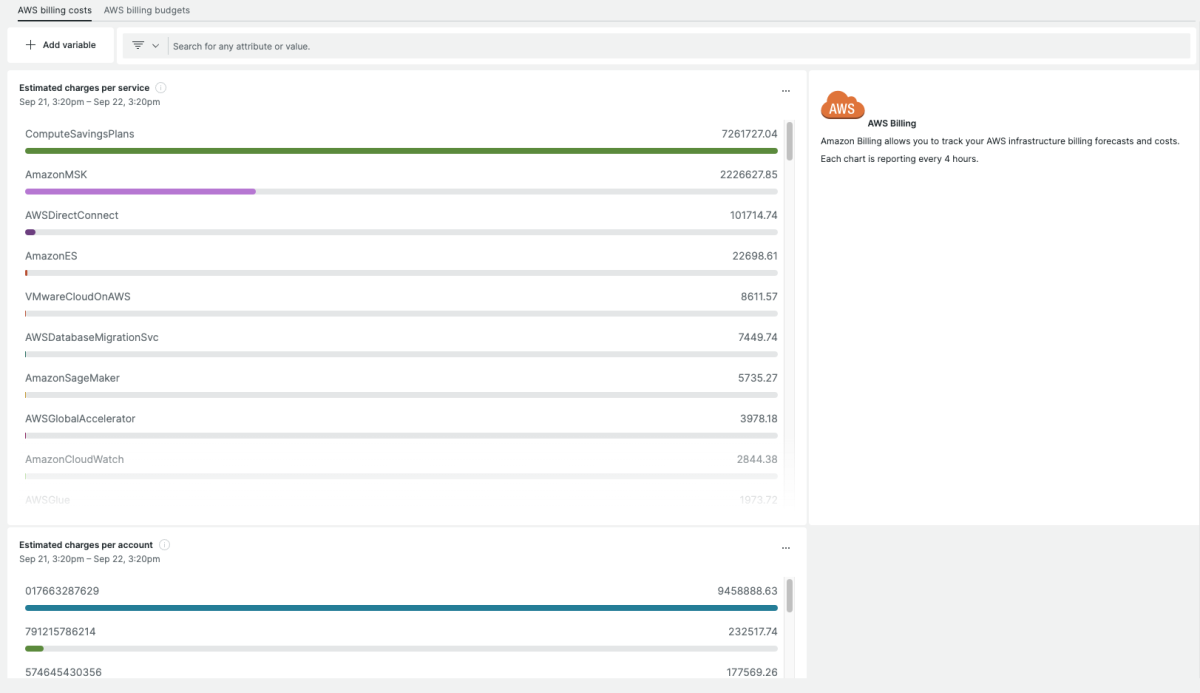This screenshot has width=1200, height=693.
Task: Click the purple AmazonMSK bar
Action: [x=140, y=191]
